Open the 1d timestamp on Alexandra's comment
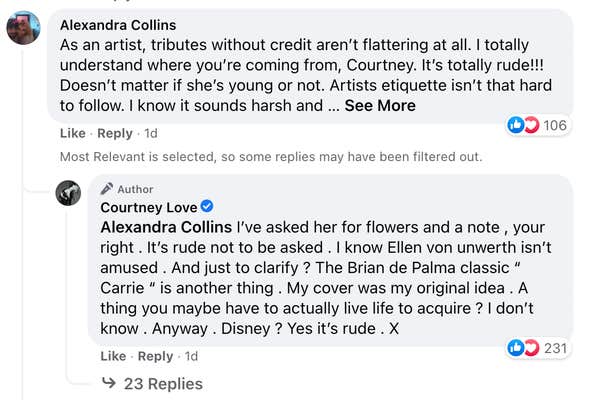 (x=150, y=133)
